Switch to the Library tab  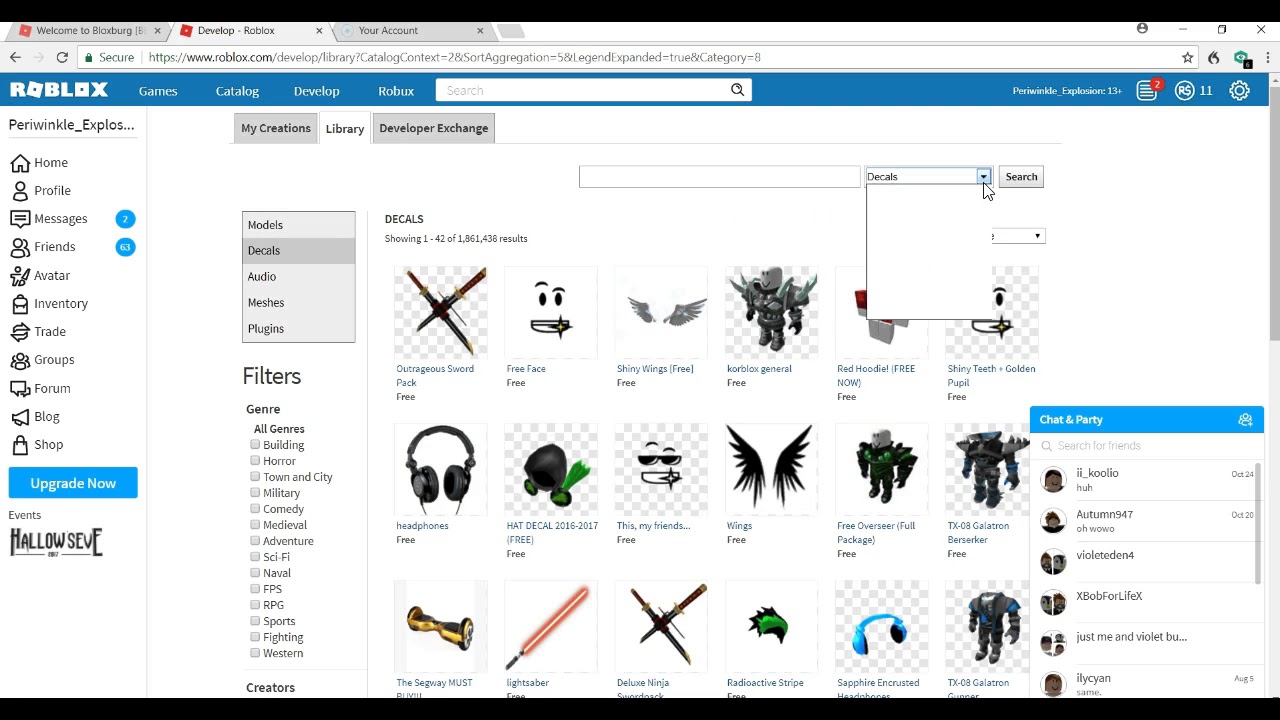[345, 129]
